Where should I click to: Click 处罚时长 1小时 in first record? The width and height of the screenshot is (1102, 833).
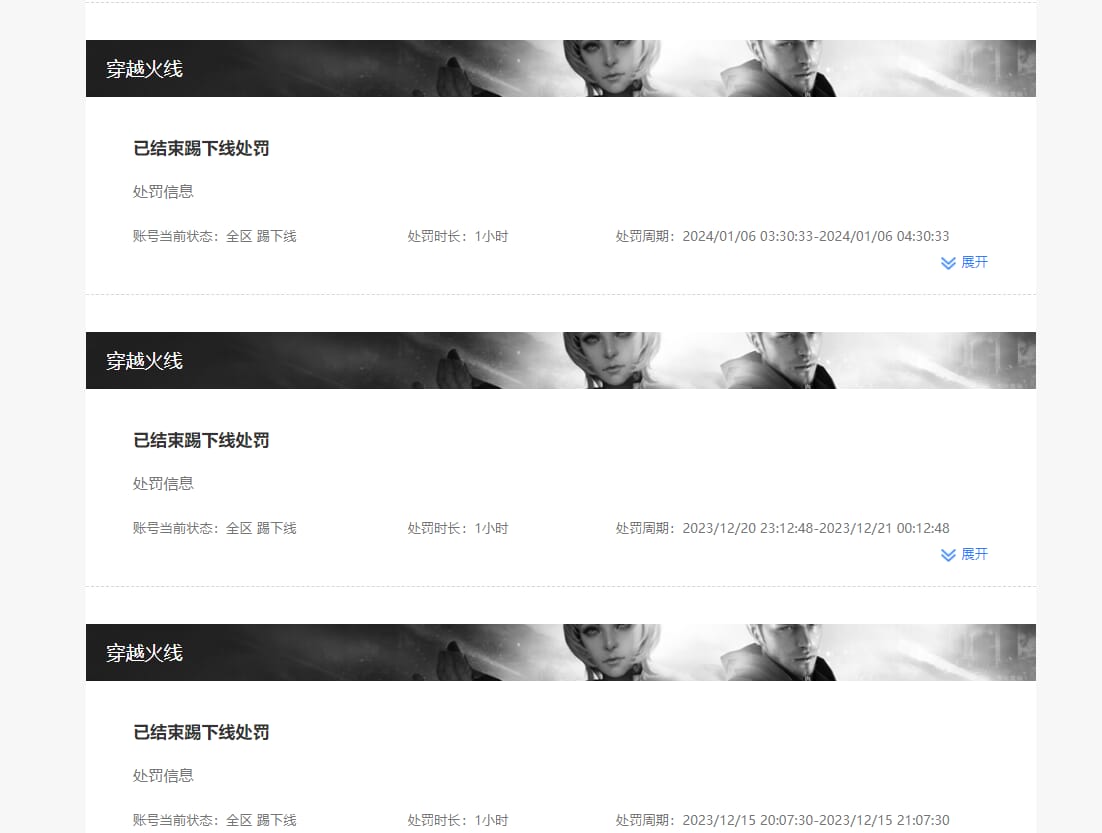pyautogui.click(x=458, y=236)
